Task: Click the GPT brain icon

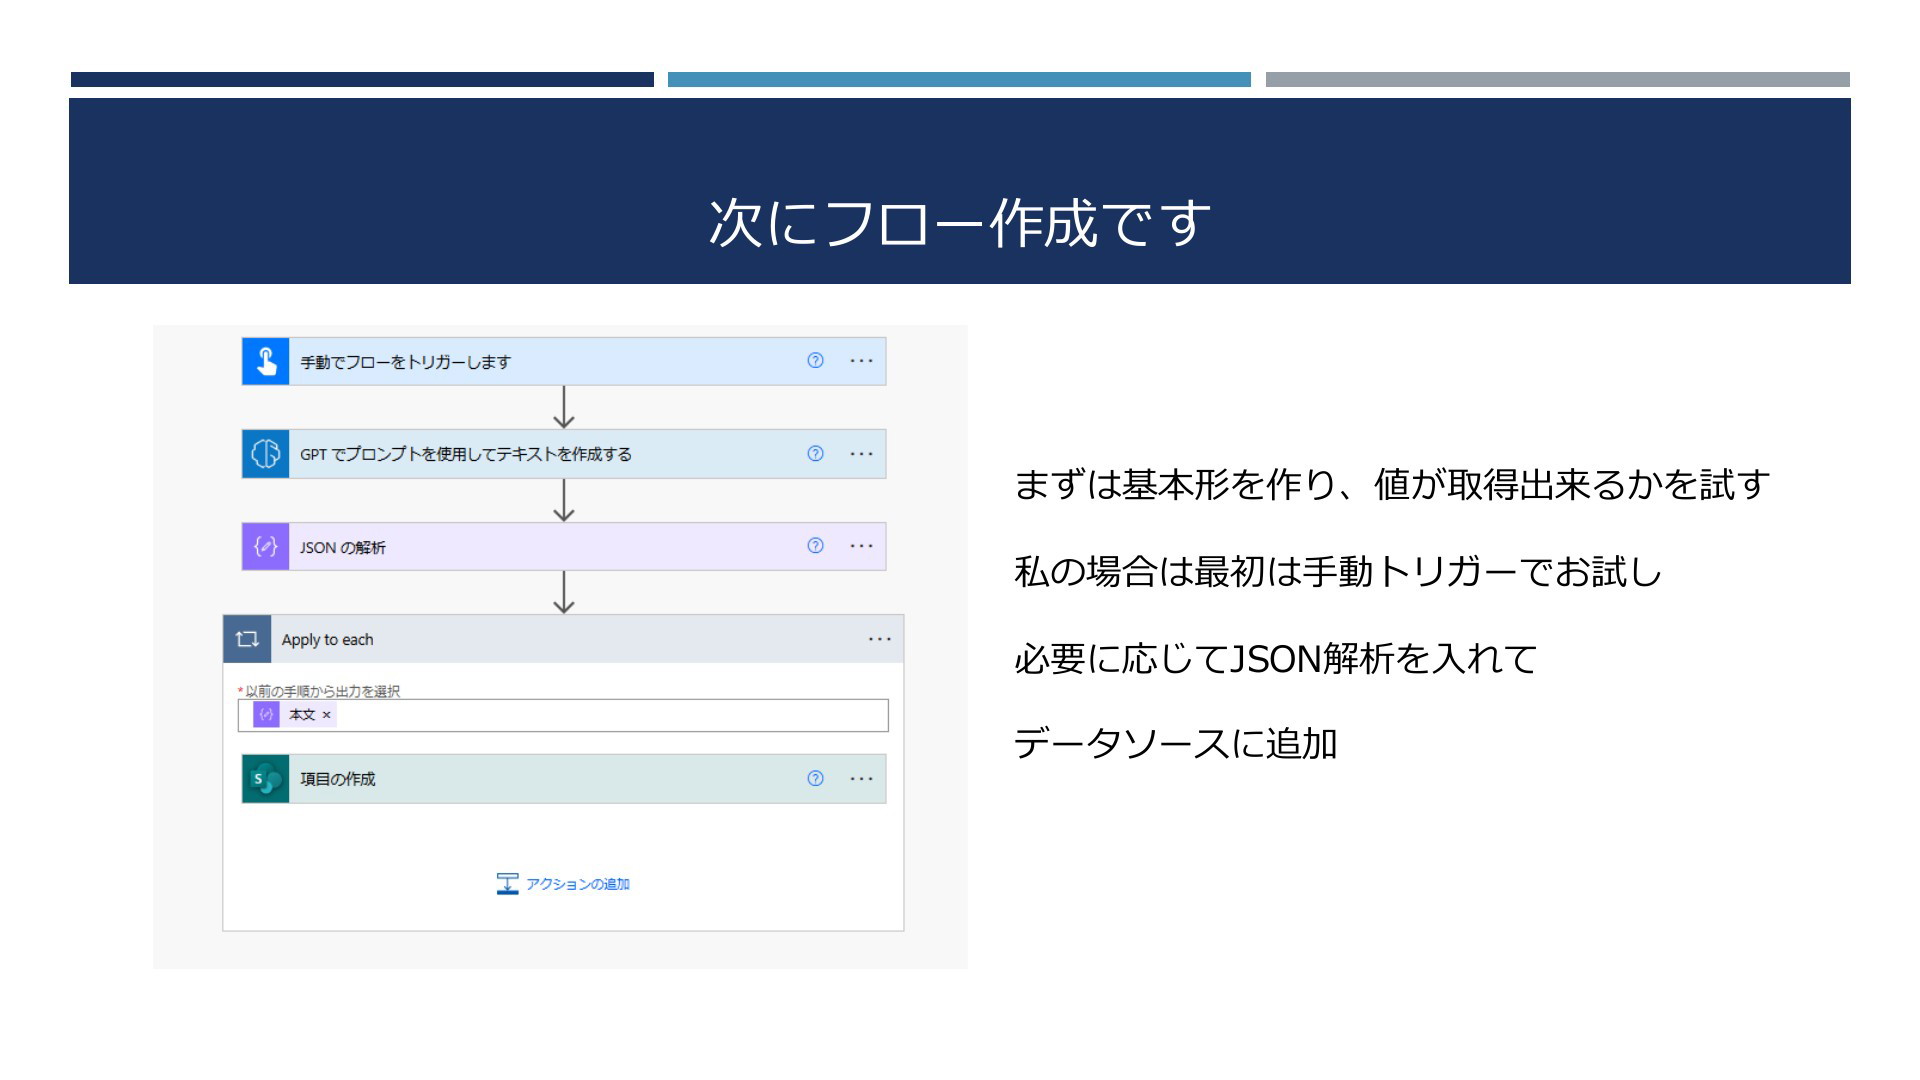Action: coord(266,454)
